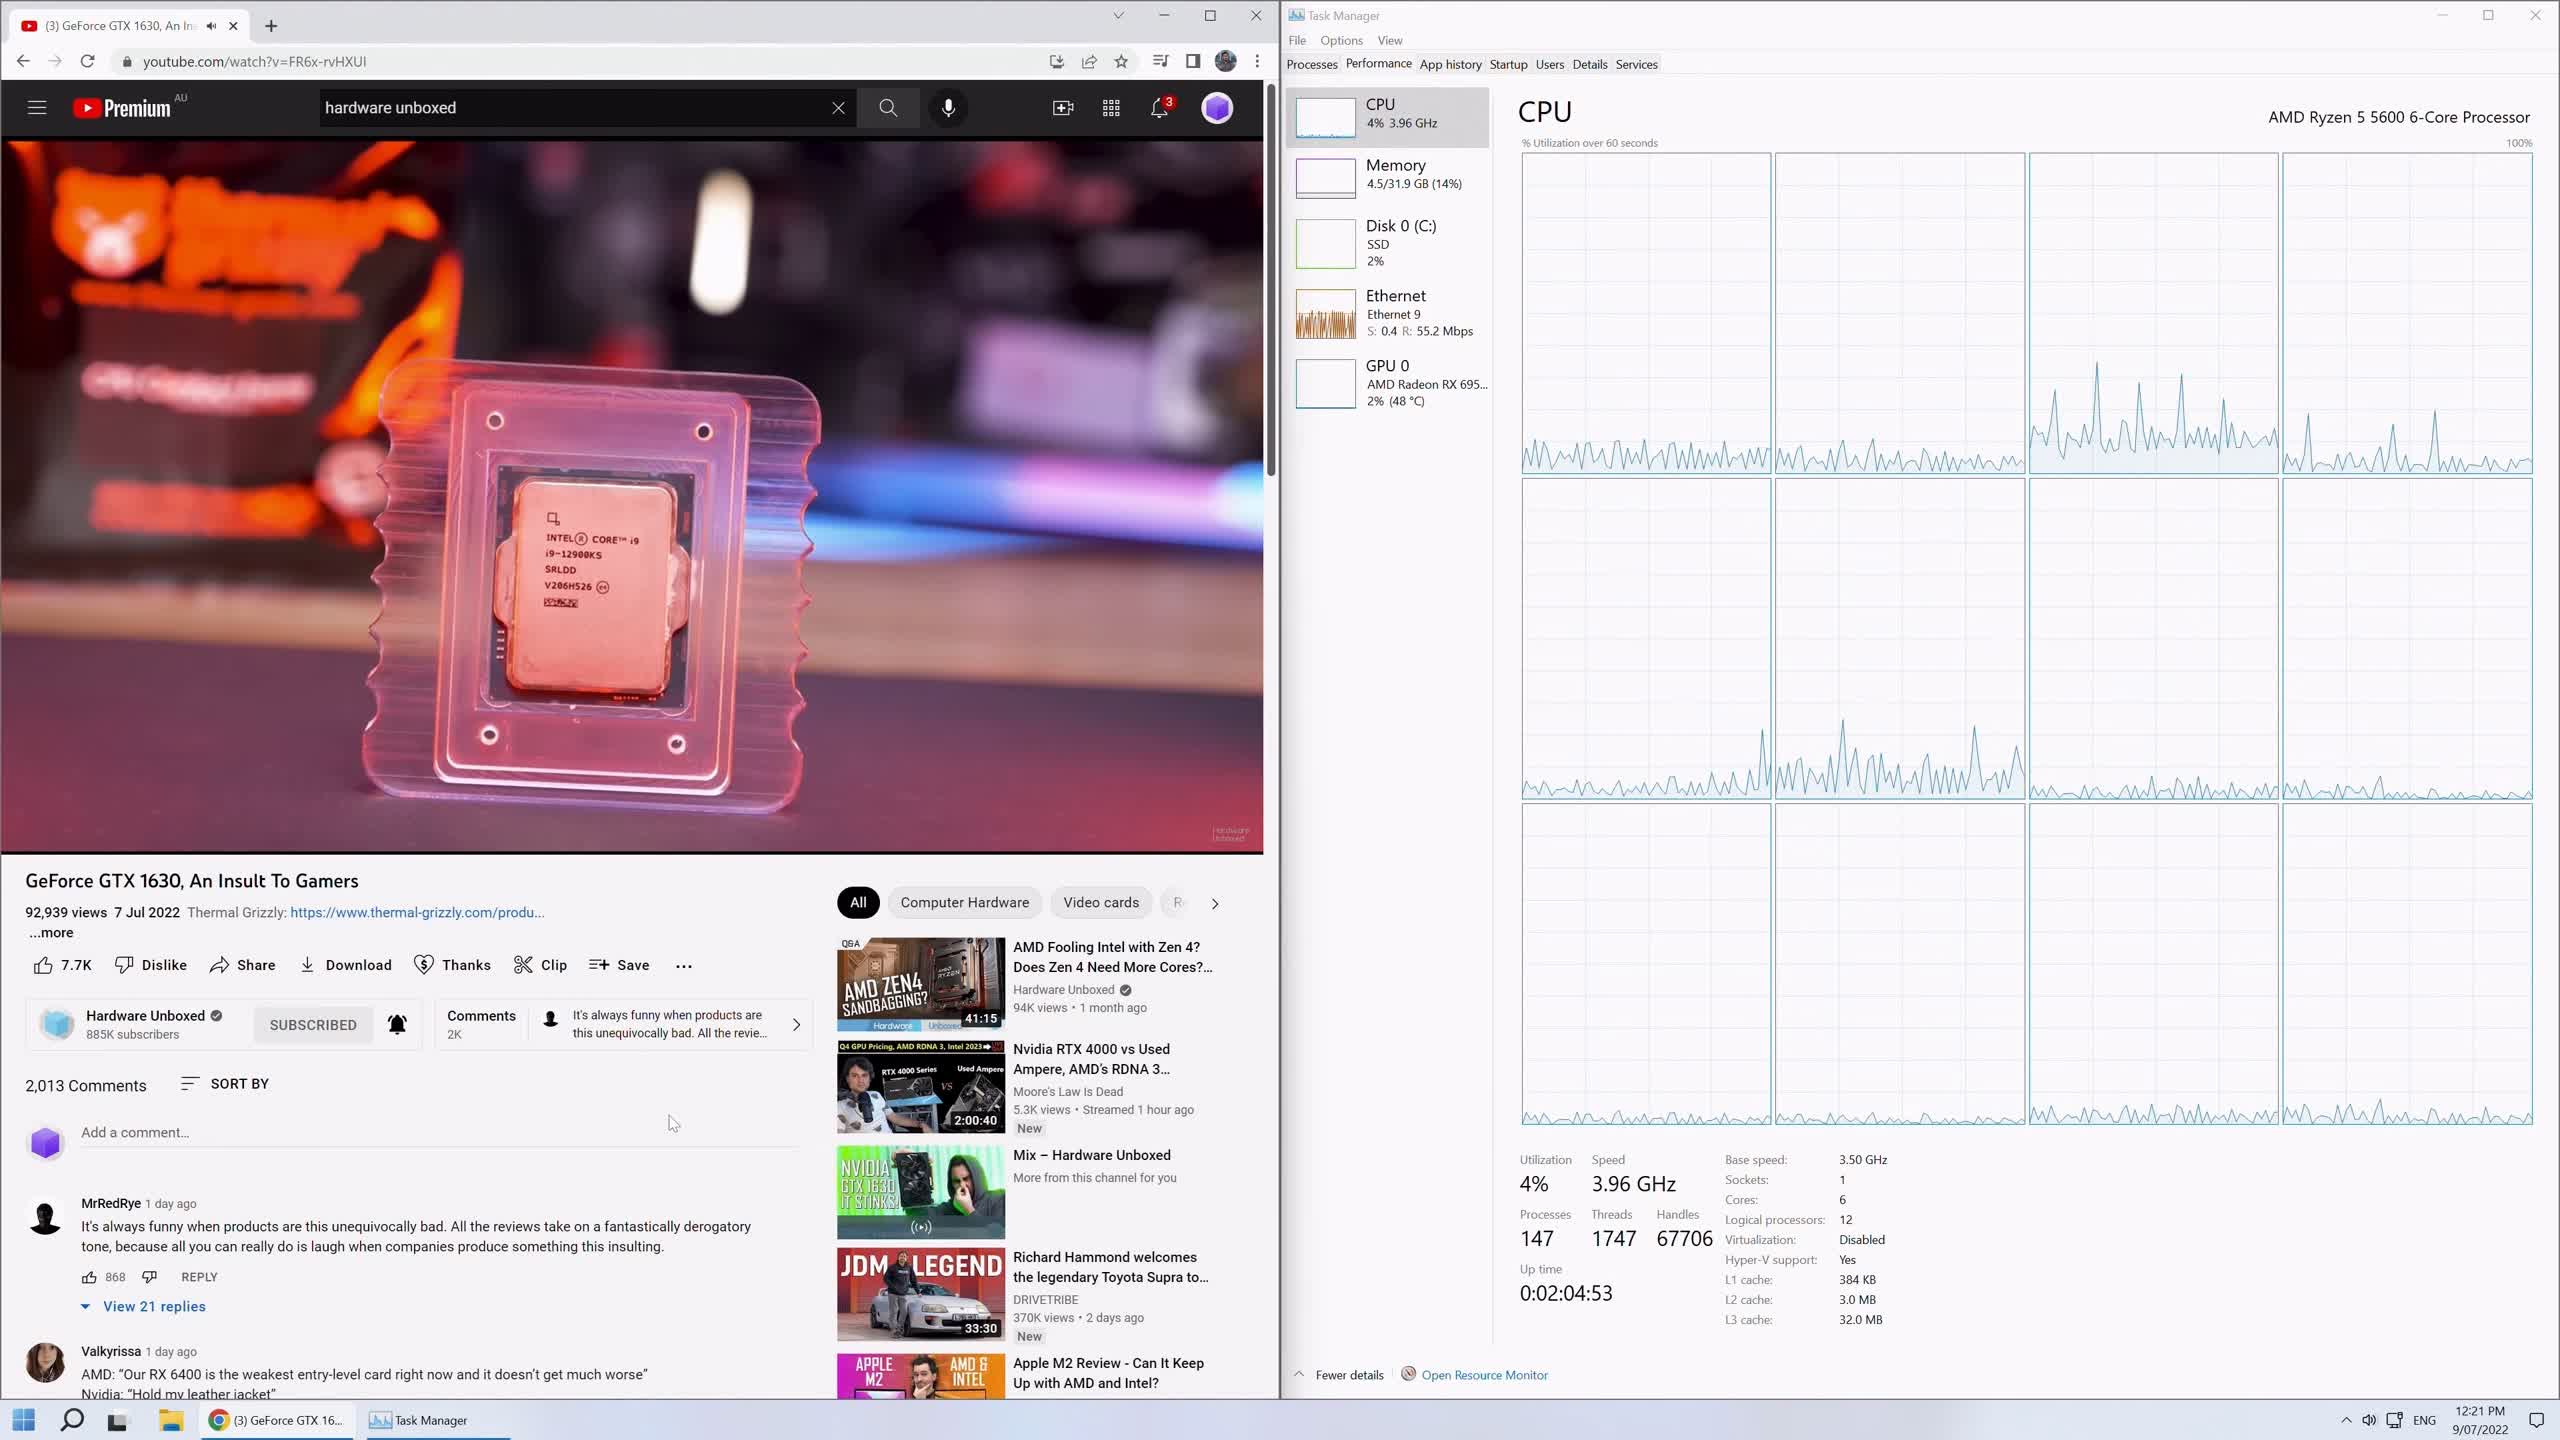Click the Clip scissors button
2560x1440 pixels.
point(540,965)
